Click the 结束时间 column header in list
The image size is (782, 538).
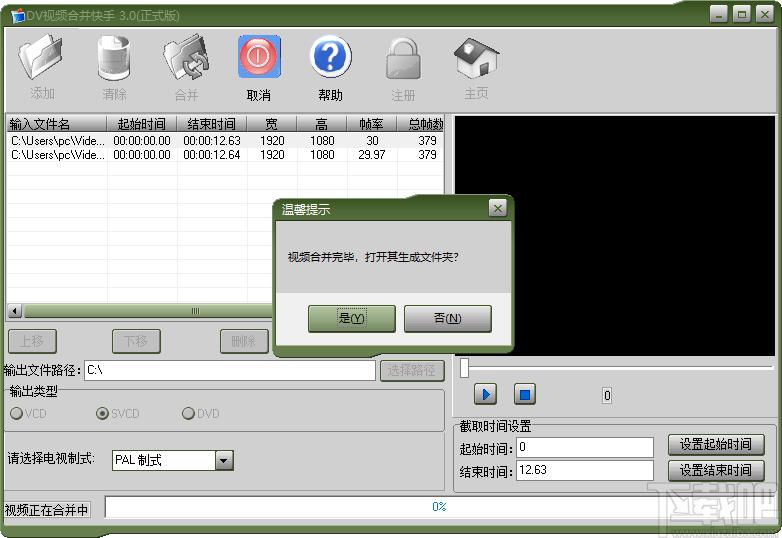211,124
